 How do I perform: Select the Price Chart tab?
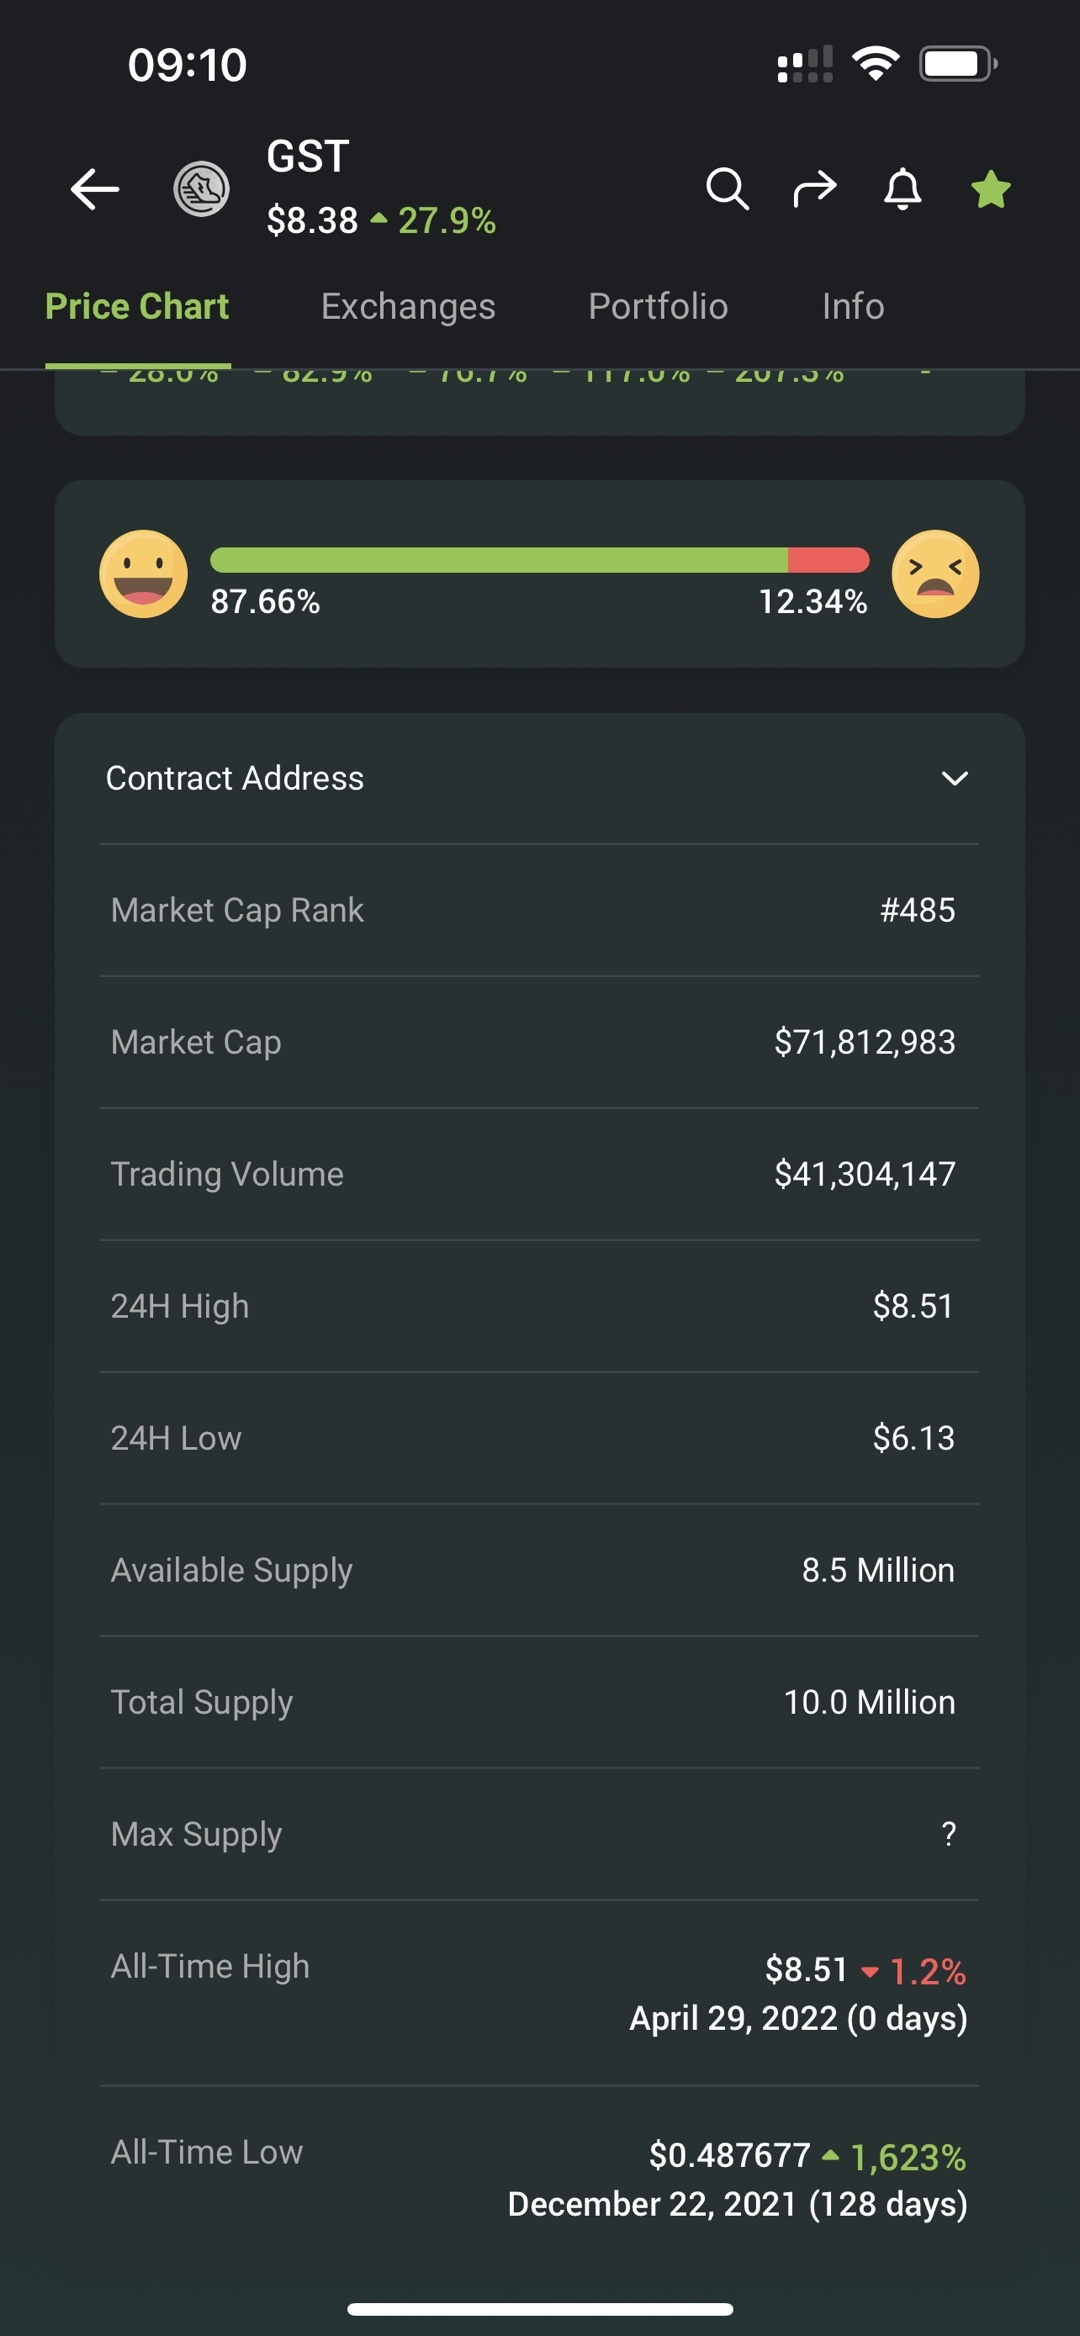[x=137, y=306]
